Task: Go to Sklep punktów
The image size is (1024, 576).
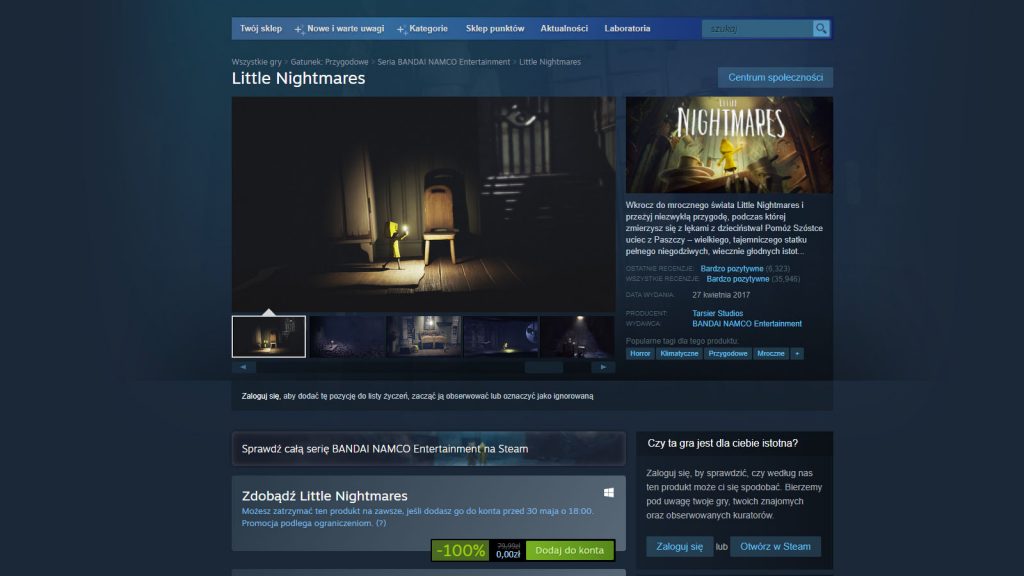Action: point(494,29)
